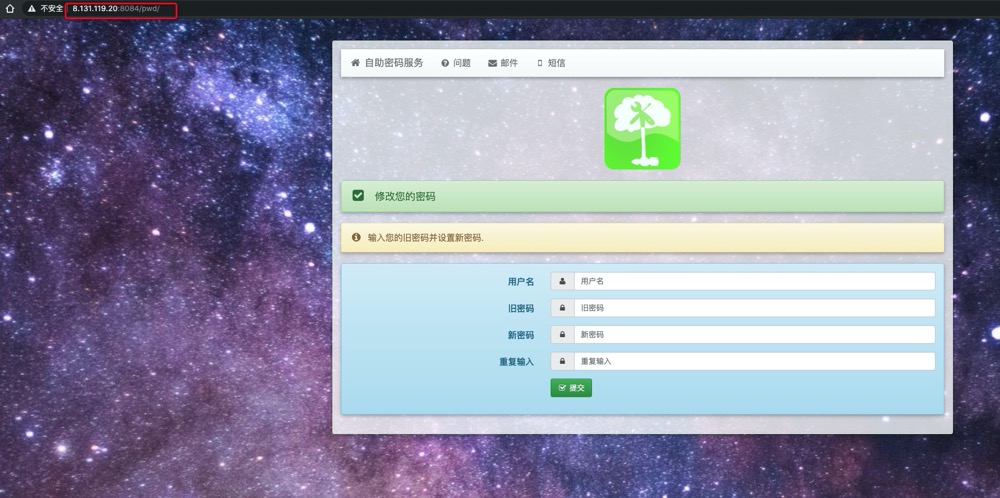The height and width of the screenshot is (498, 1000).
Task: Switch to the 问题 menu item
Action: (456, 63)
